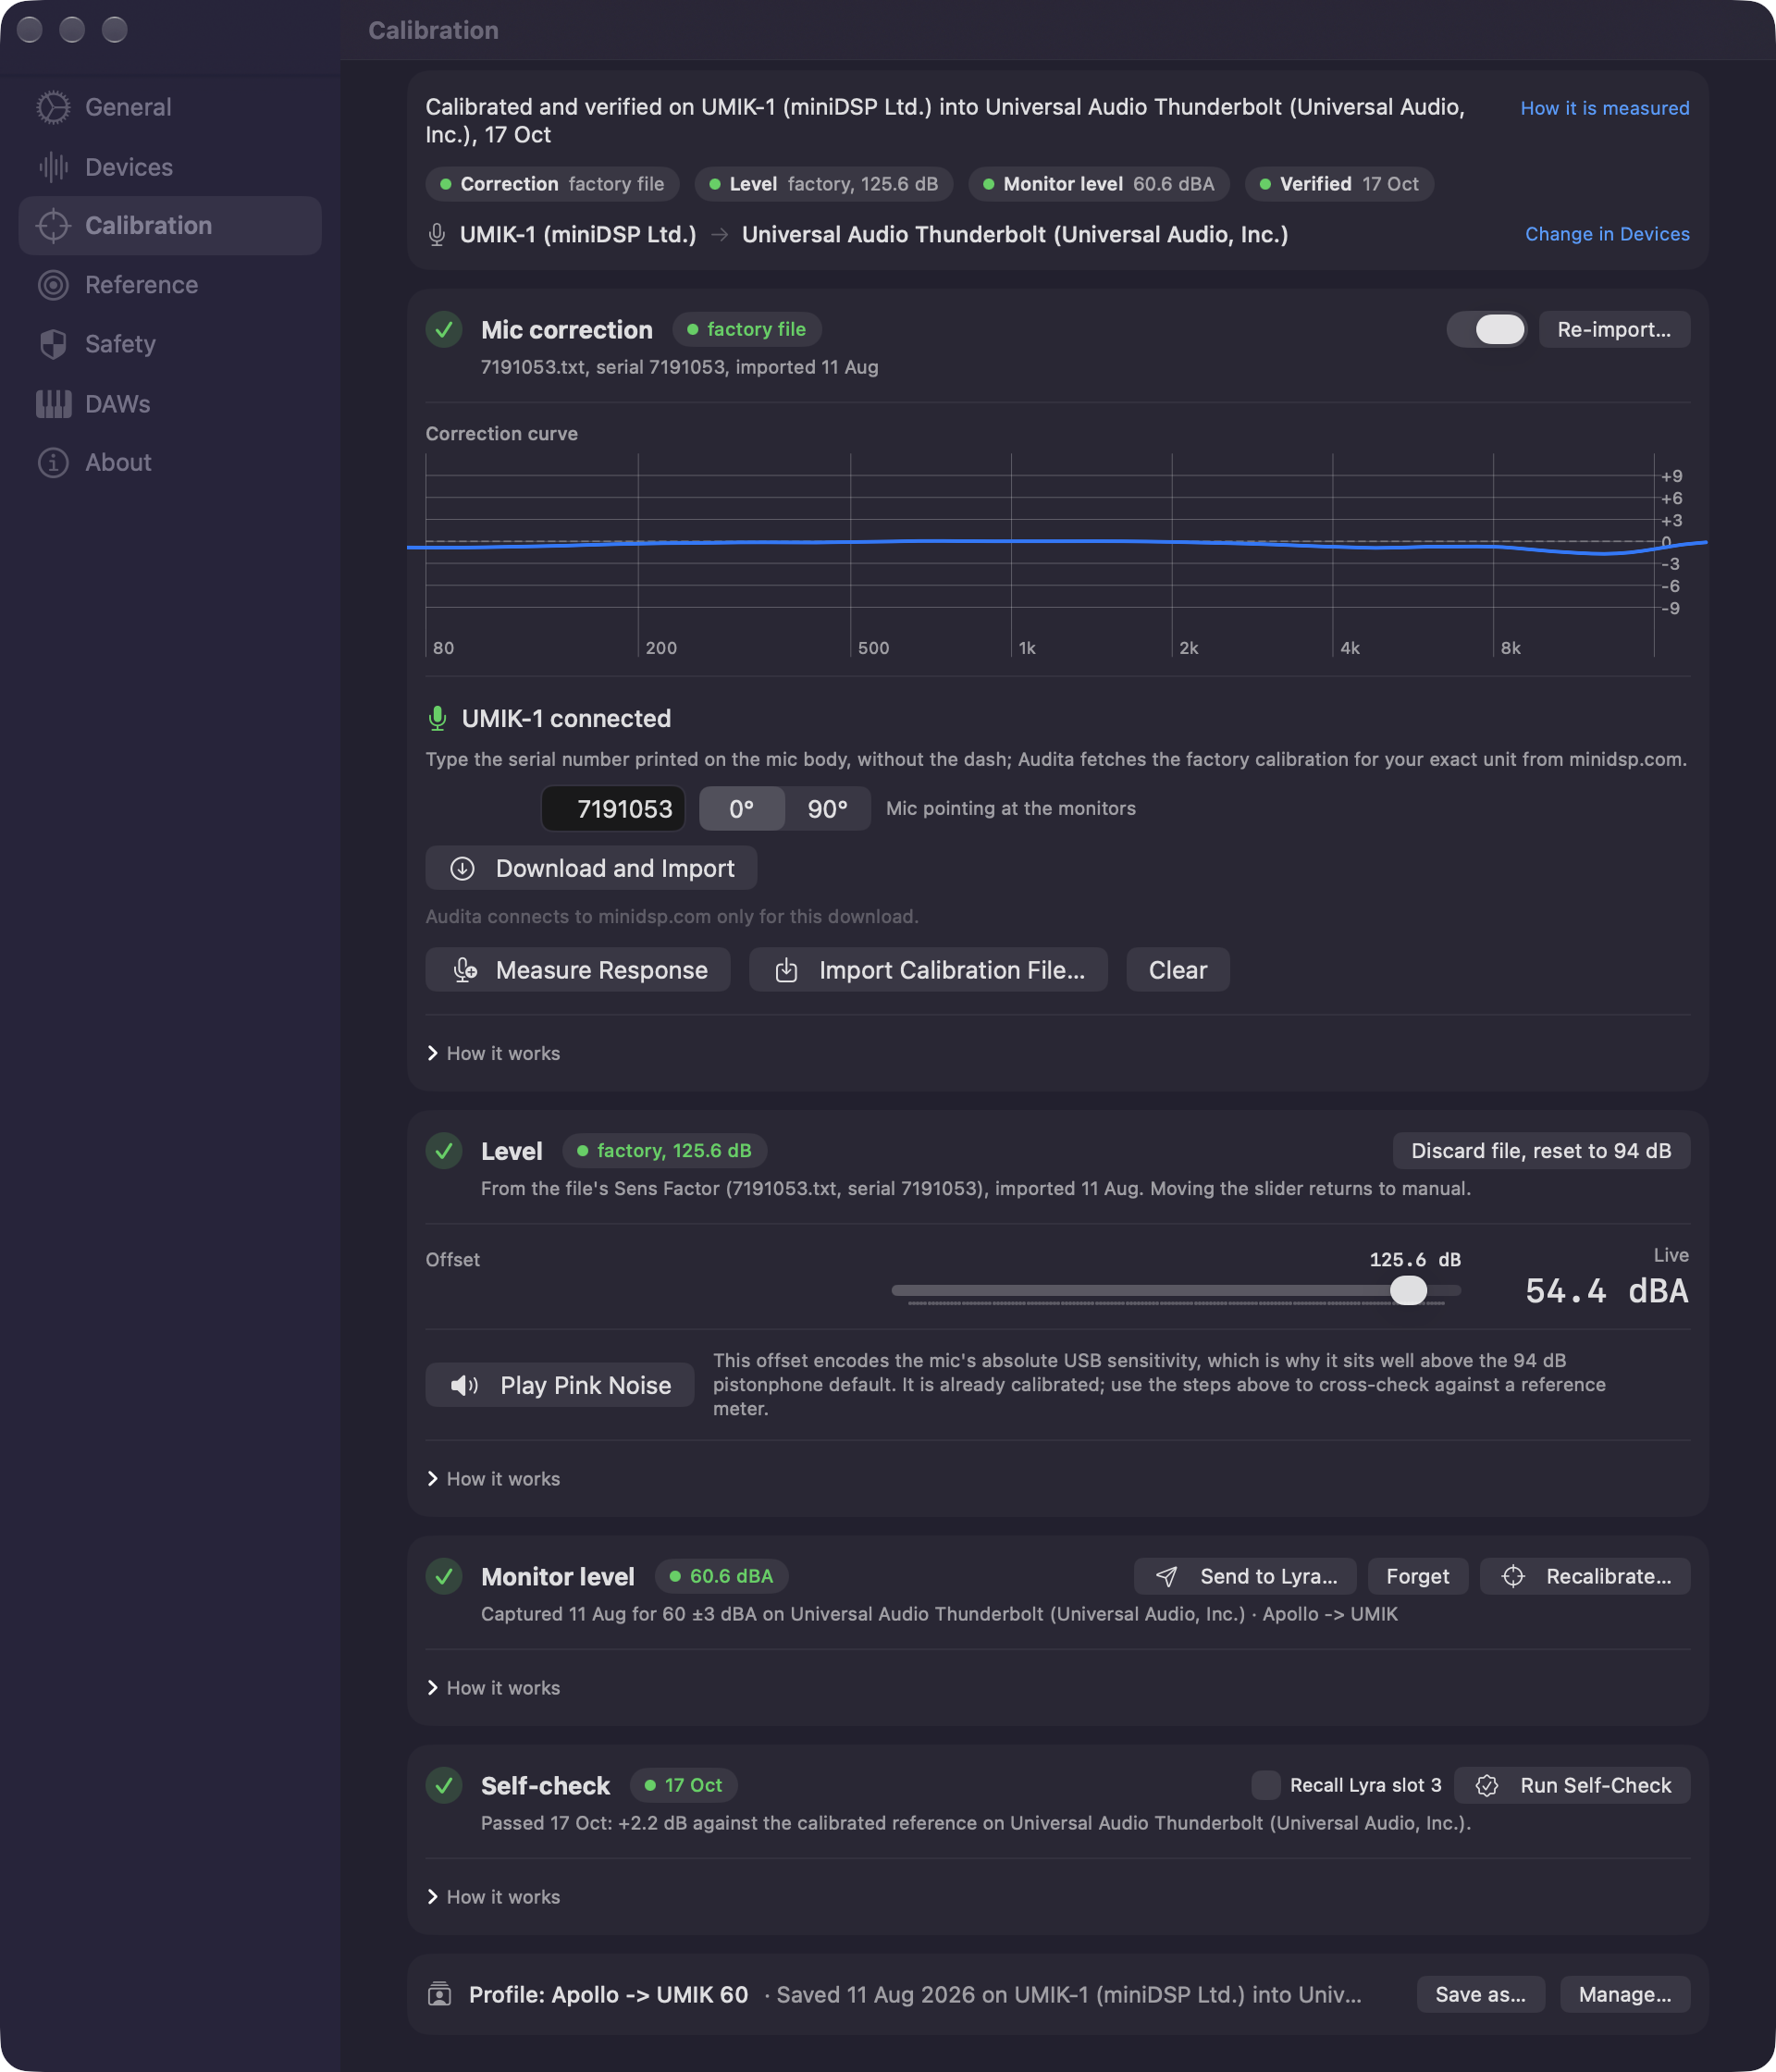Click the green check icon beside Self-check
The height and width of the screenshot is (2072, 1776).
tap(444, 1785)
